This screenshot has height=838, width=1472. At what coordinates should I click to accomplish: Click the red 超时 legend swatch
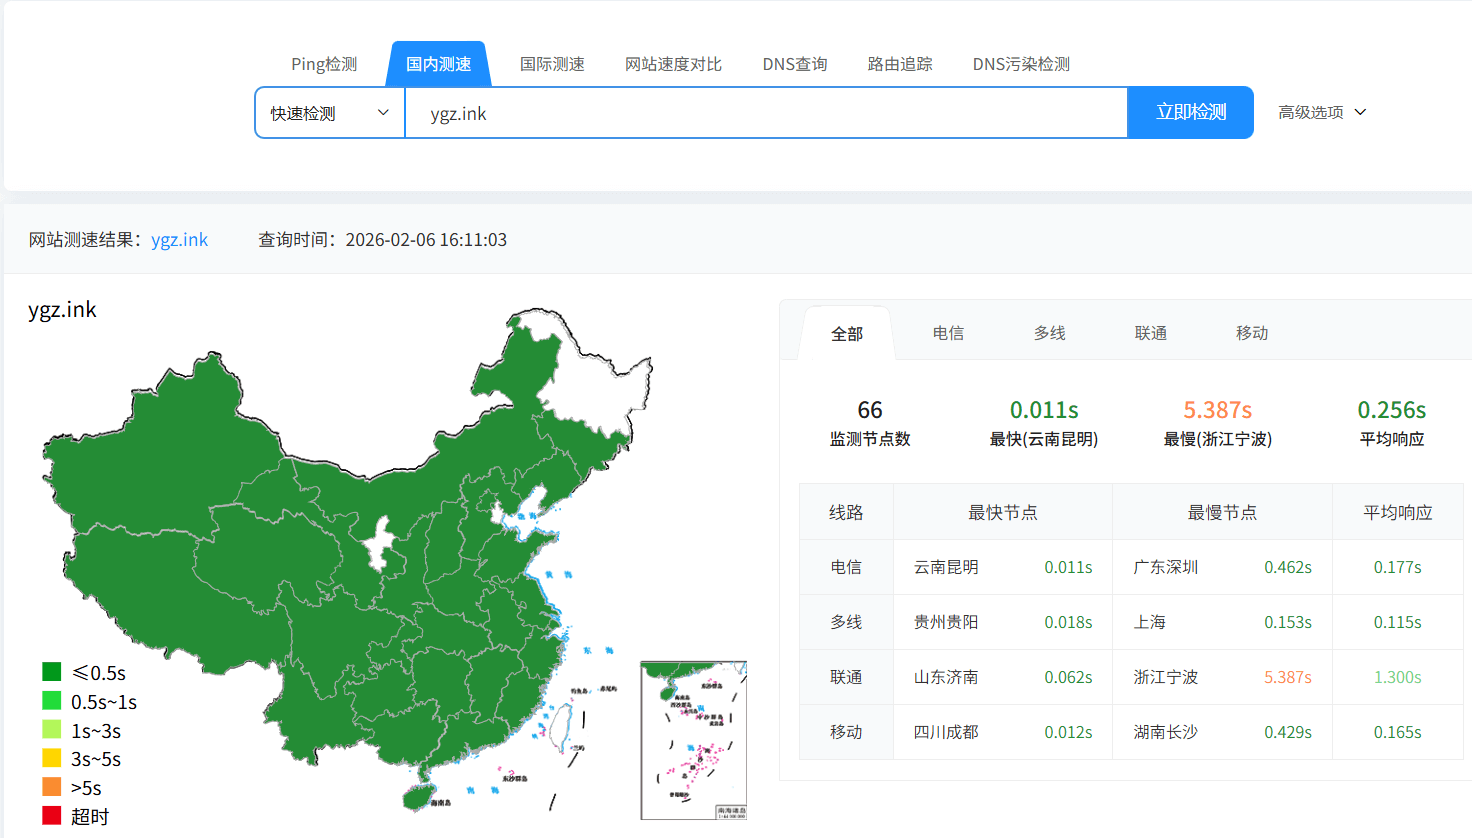point(52,816)
